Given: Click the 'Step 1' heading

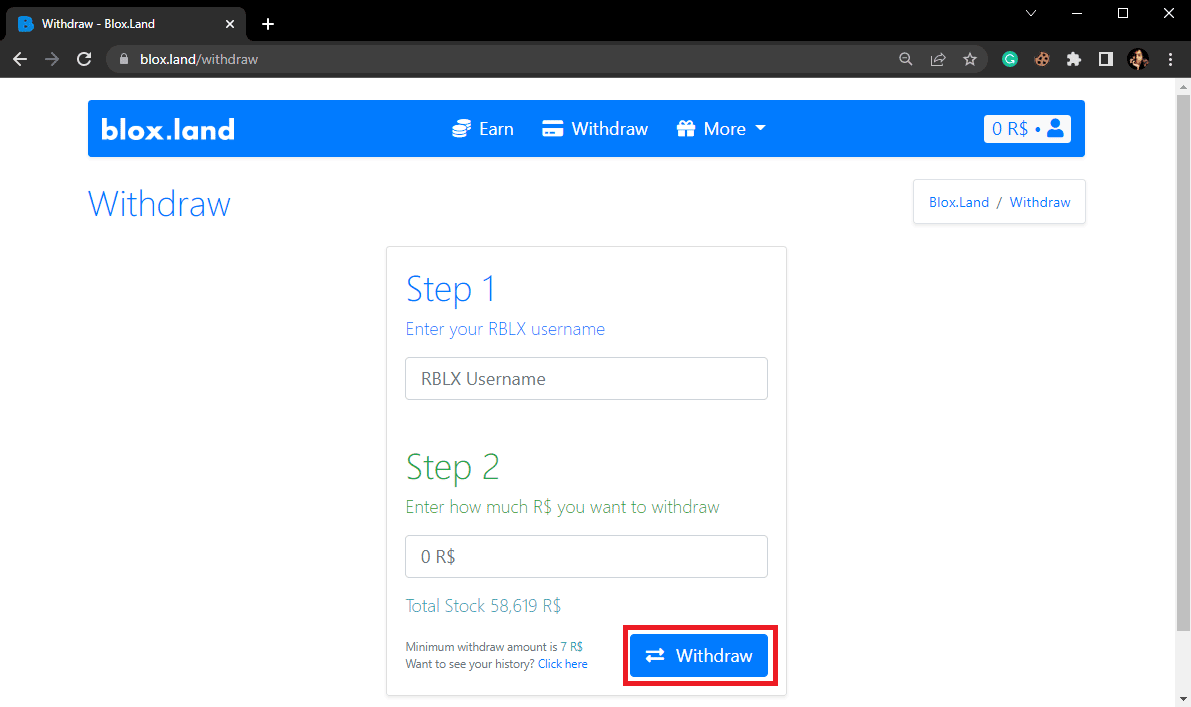Looking at the screenshot, I should click(x=450, y=289).
